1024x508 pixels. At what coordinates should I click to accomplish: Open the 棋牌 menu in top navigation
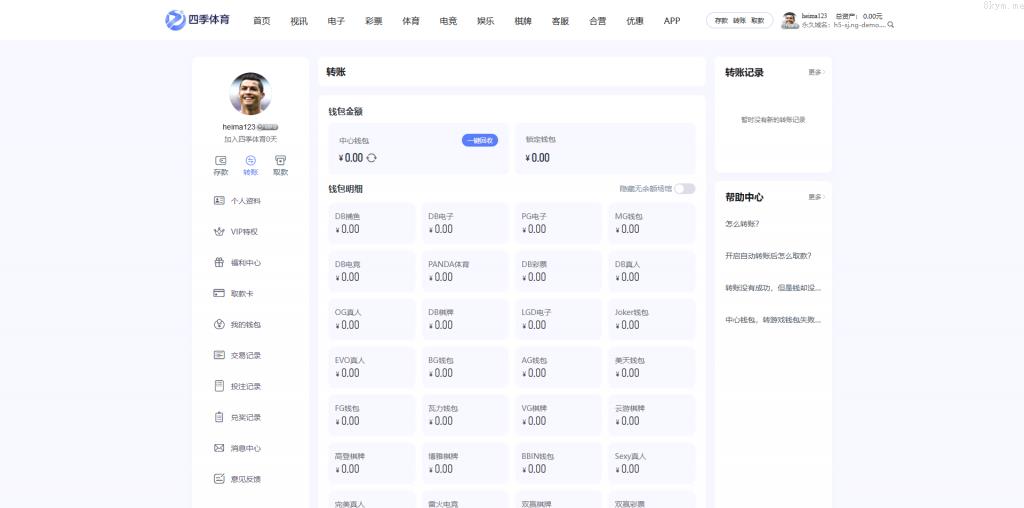tap(523, 21)
